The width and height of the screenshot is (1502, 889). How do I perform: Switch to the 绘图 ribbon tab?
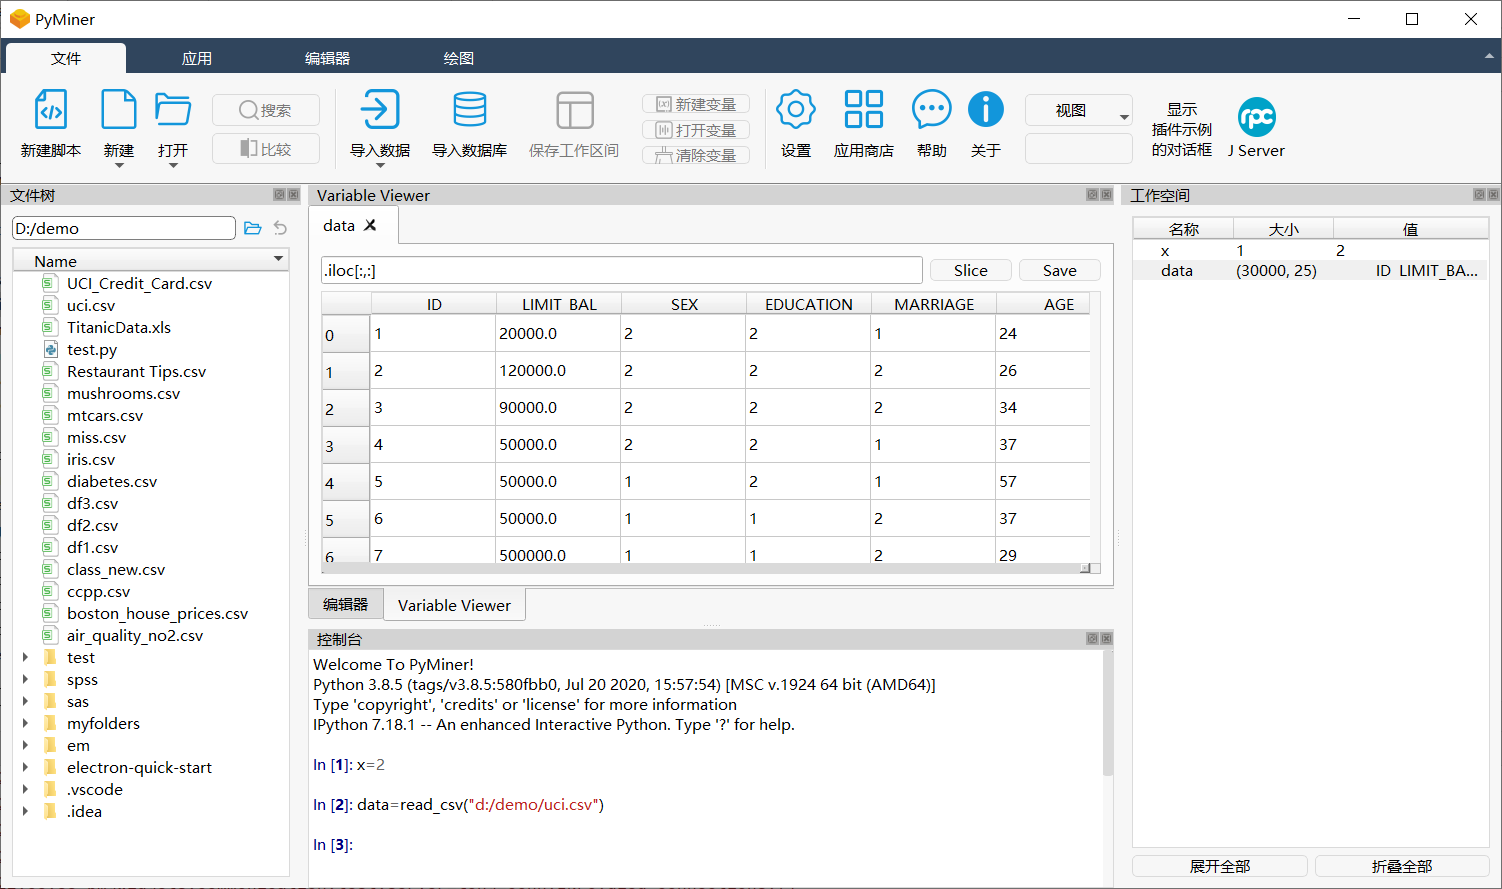pyautogui.click(x=459, y=58)
